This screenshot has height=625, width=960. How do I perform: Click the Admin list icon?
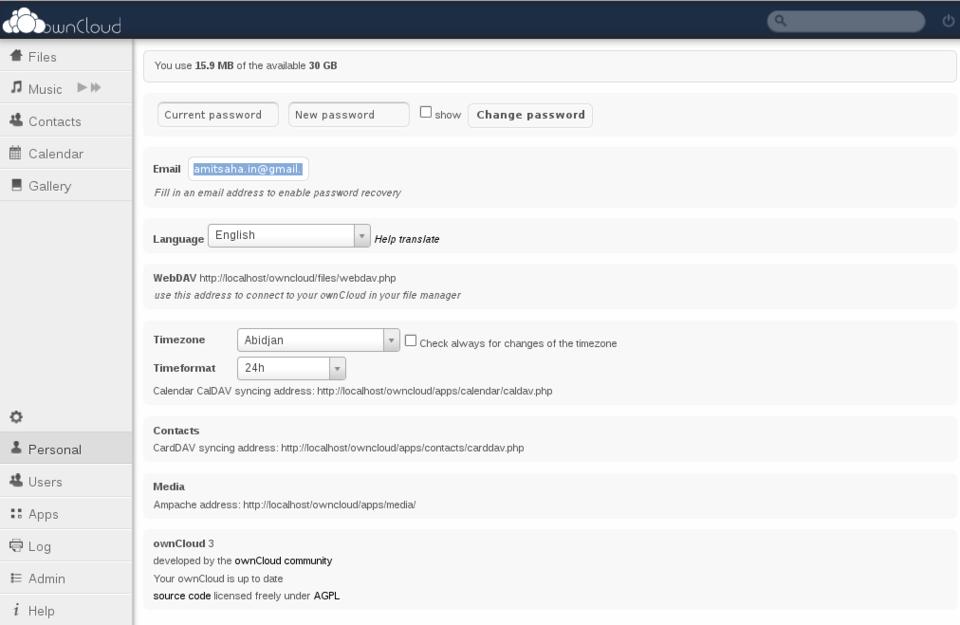point(17,578)
